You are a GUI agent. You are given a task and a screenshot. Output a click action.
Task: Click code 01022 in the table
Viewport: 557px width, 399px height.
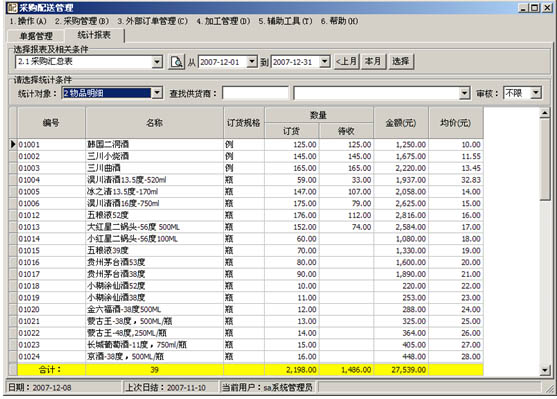(29, 333)
